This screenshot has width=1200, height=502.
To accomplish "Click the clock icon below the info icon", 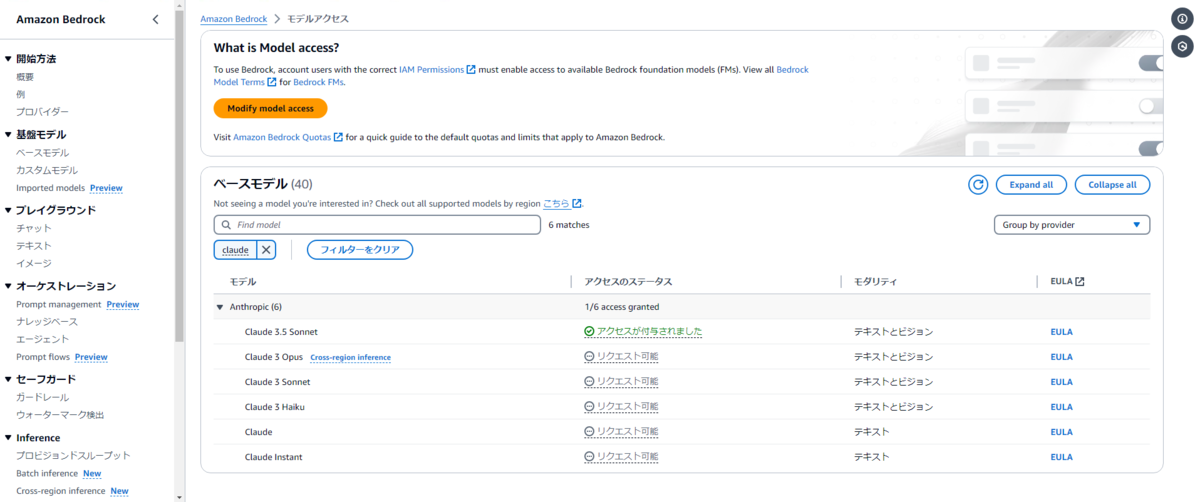I will pyautogui.click(x=1181, y=46).
